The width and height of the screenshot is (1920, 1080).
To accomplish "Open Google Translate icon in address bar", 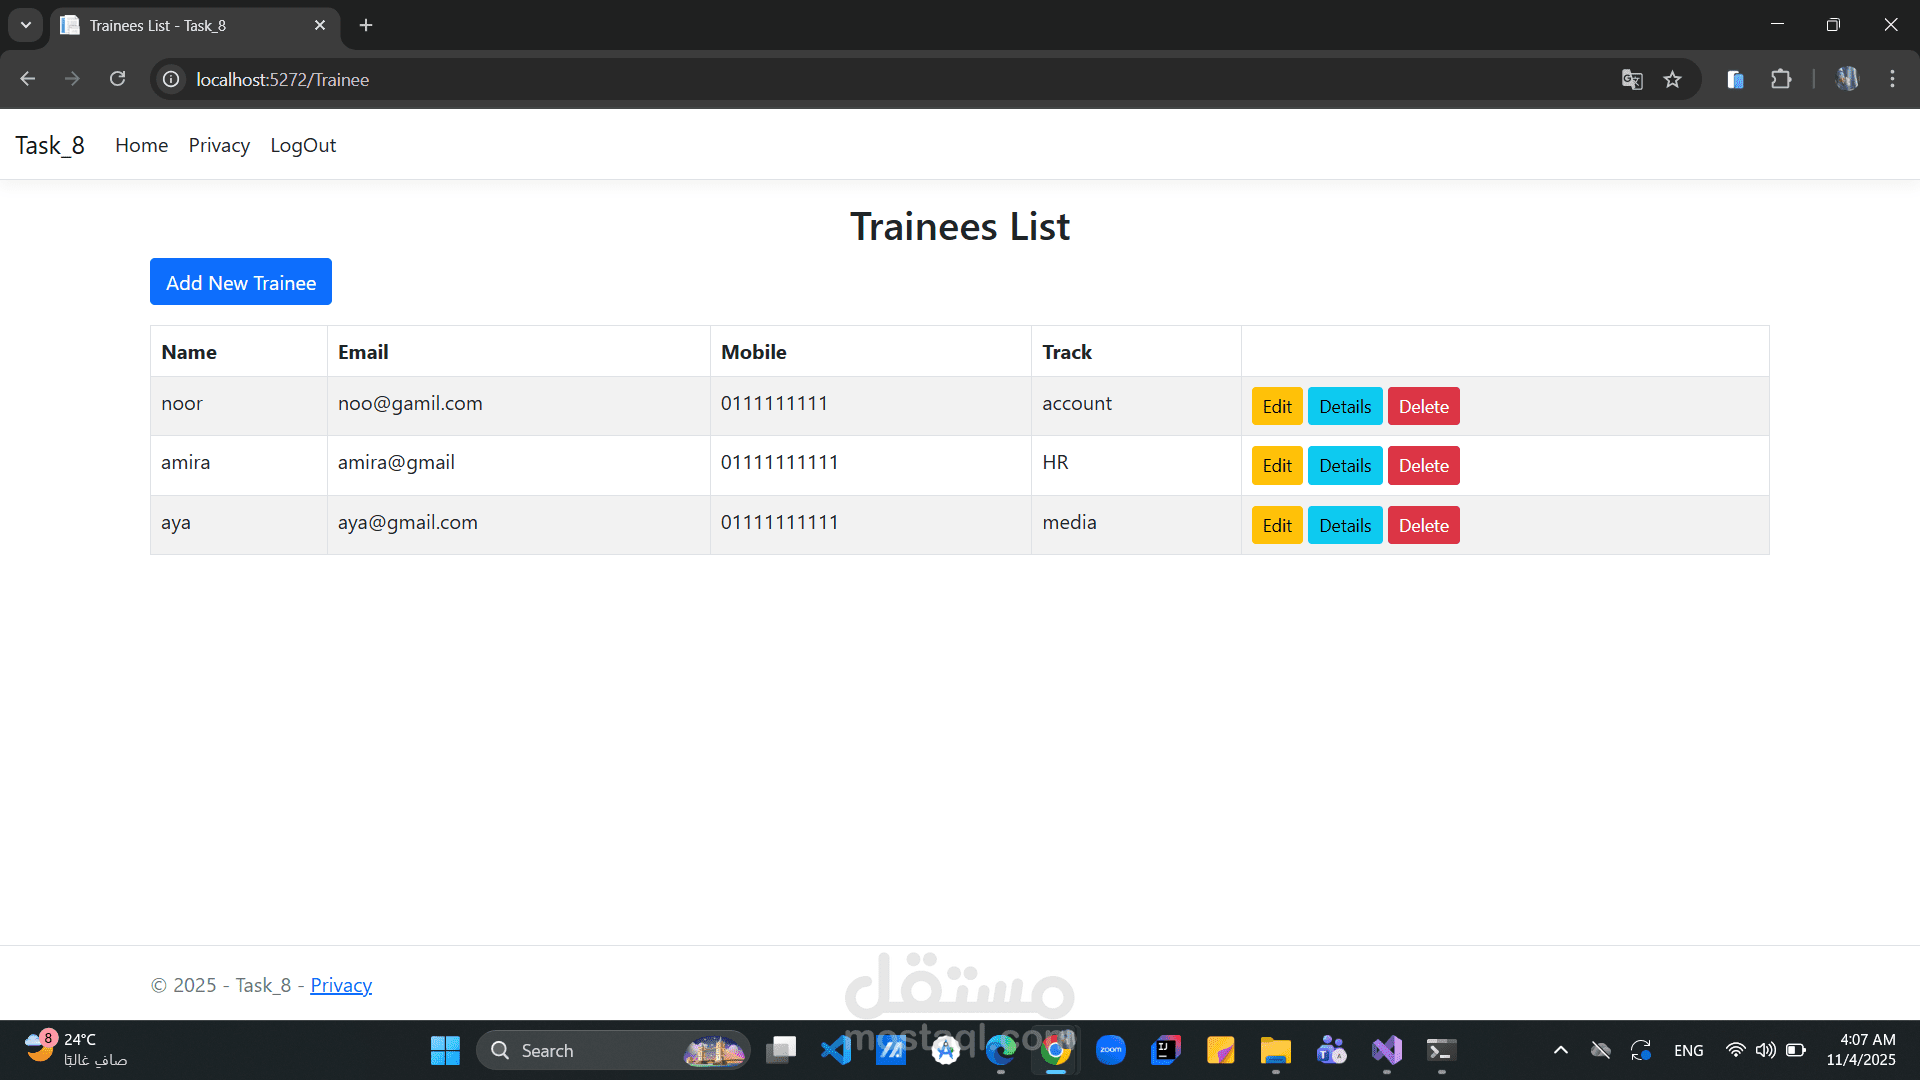I will pyautogui.click(x=1632, y=79).
